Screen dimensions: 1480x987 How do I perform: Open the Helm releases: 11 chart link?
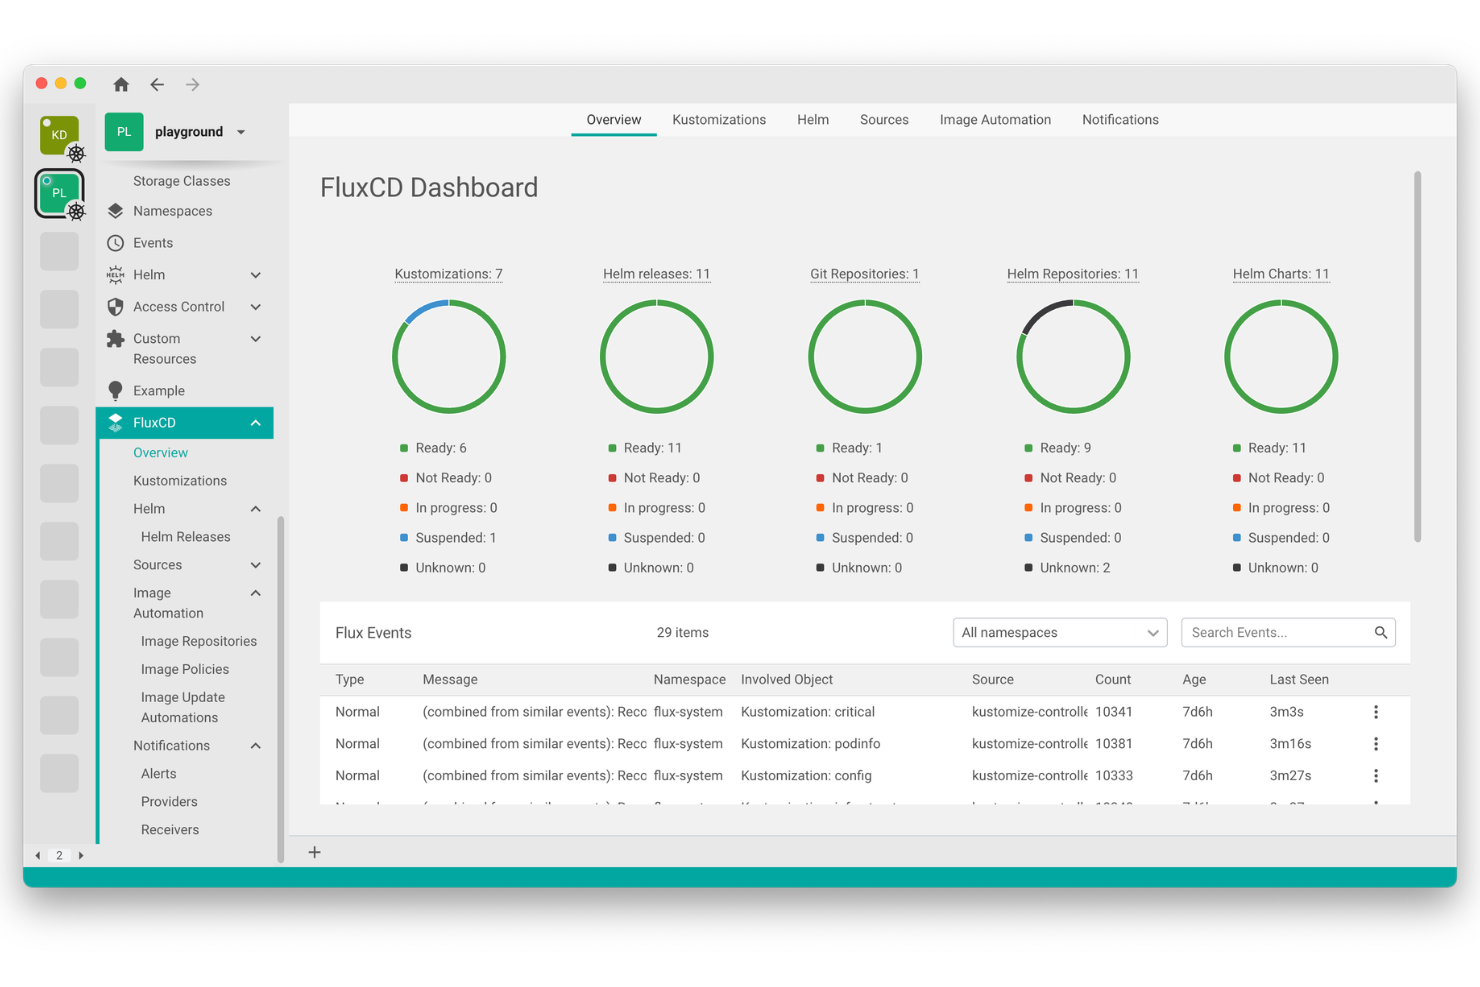tap(657, 274)
